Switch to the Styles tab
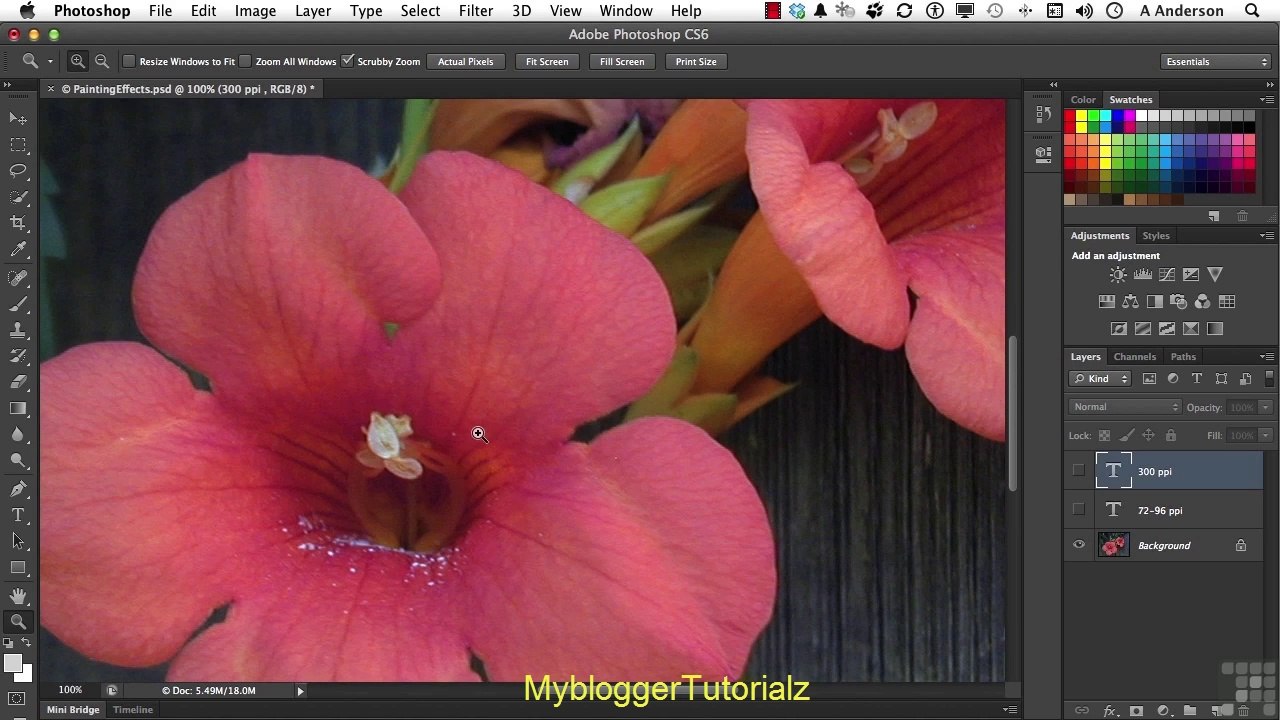Image resolution: width=1280 pixels, height=720 pixels. (1156, 236)
